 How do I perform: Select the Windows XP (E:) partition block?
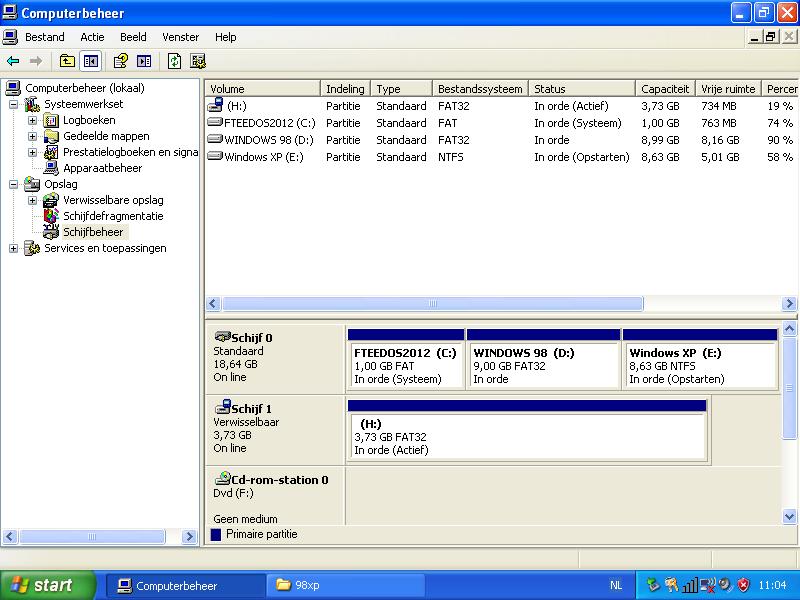pos(700,360)
